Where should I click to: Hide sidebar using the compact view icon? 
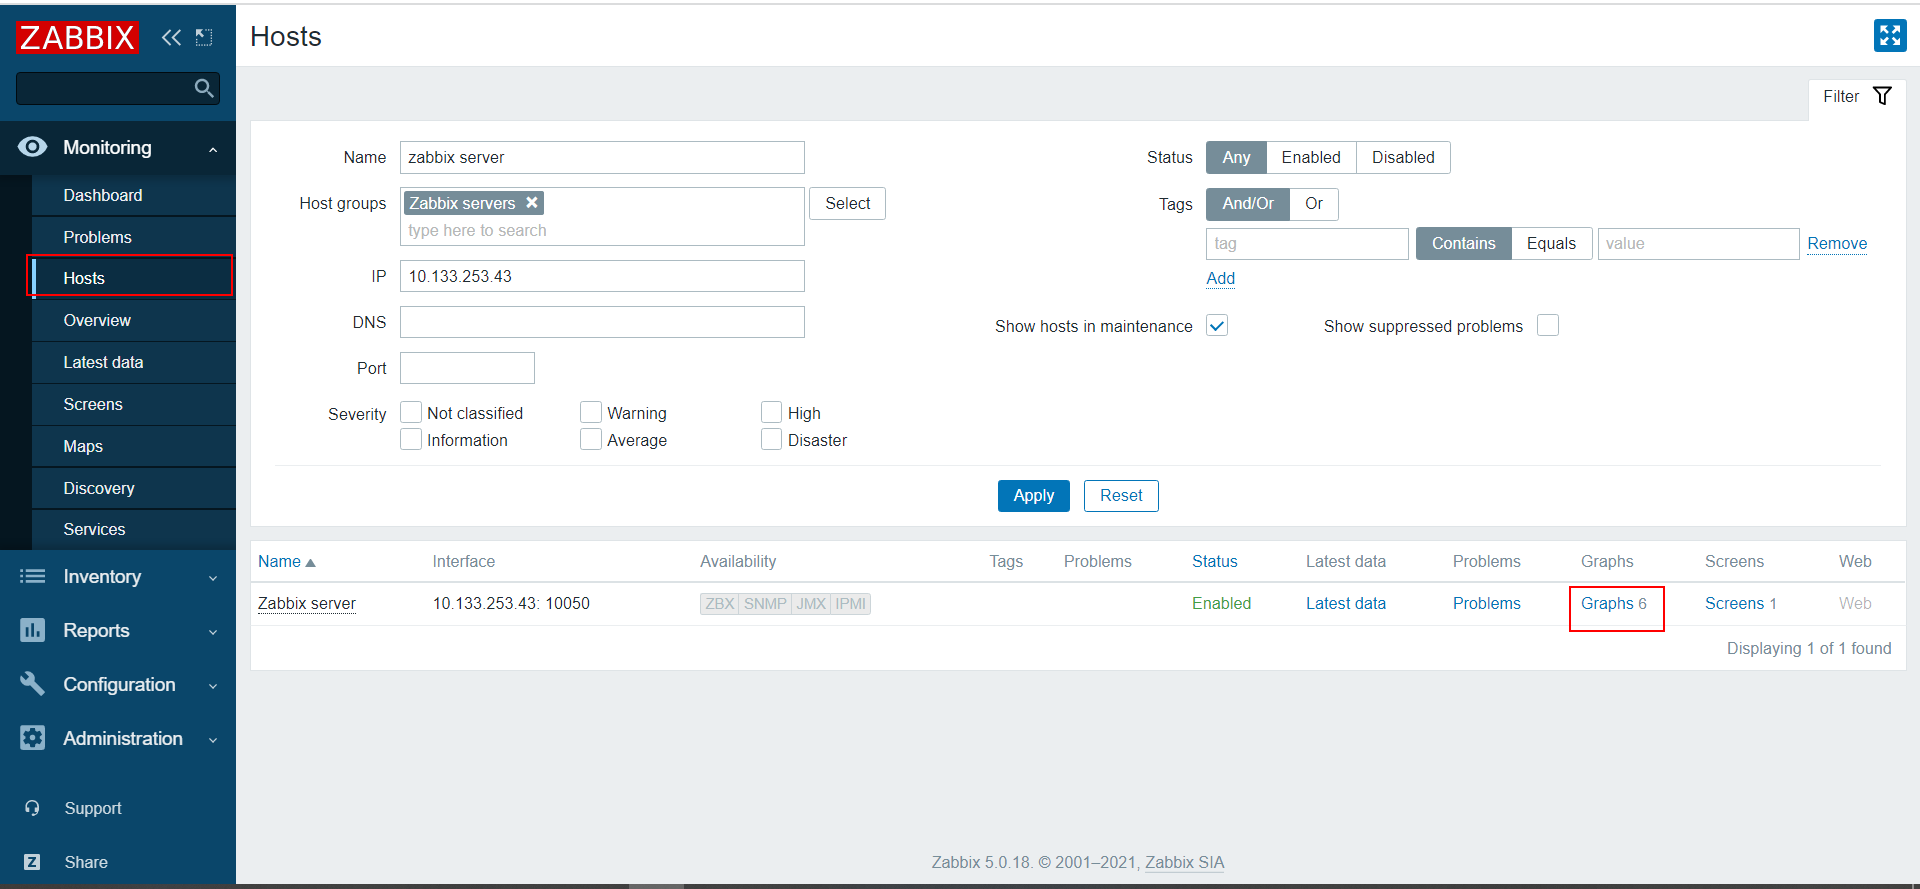point(204,37)
